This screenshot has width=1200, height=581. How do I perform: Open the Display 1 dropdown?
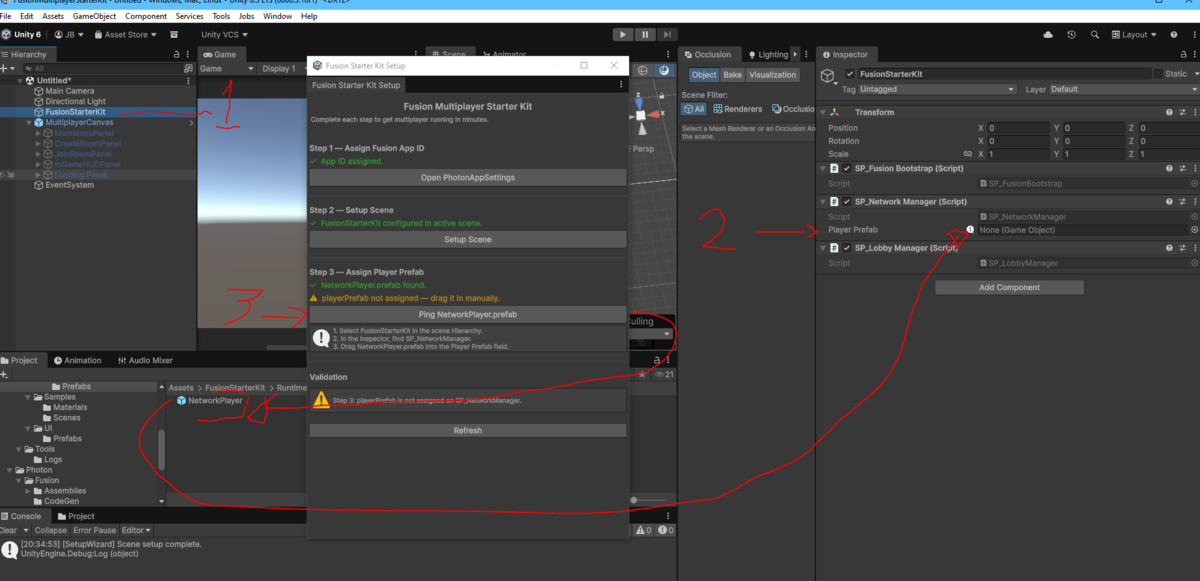(284, 69)
